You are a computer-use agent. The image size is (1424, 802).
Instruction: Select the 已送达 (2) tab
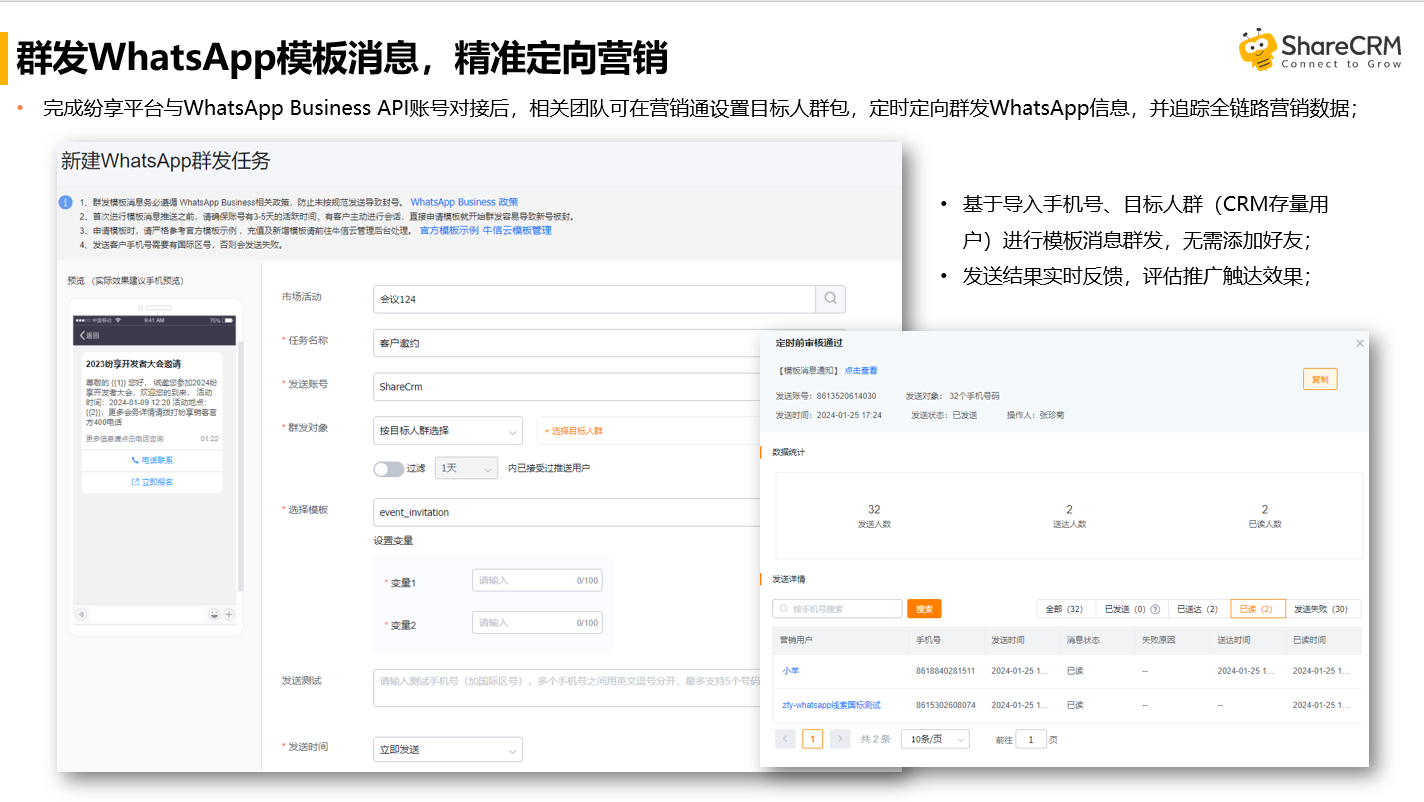[x=1199, y=609]
